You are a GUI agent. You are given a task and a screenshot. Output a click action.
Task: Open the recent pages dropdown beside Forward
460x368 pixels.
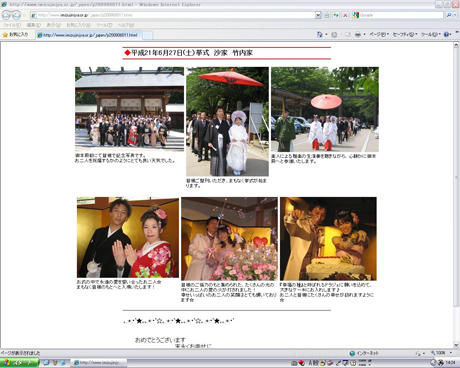coord(24,15)
